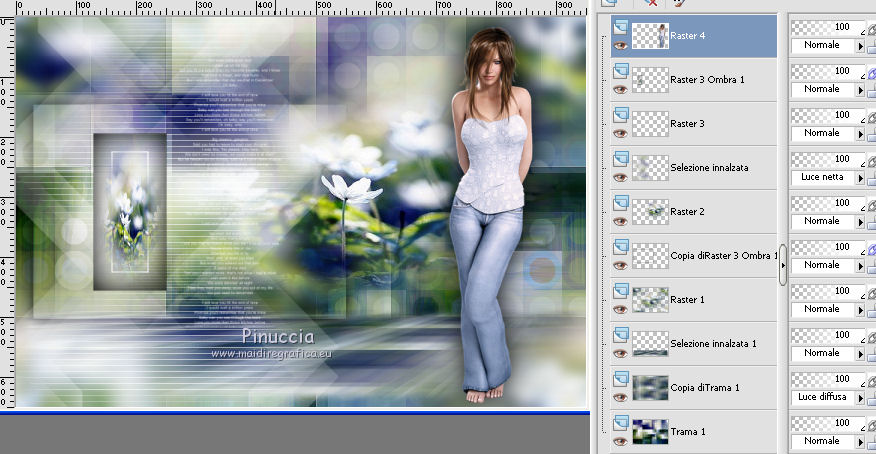This screenshot has height=454, width=876.
Task: Select the Selezione innalzata 1 layer
Action: click(712, 343)
